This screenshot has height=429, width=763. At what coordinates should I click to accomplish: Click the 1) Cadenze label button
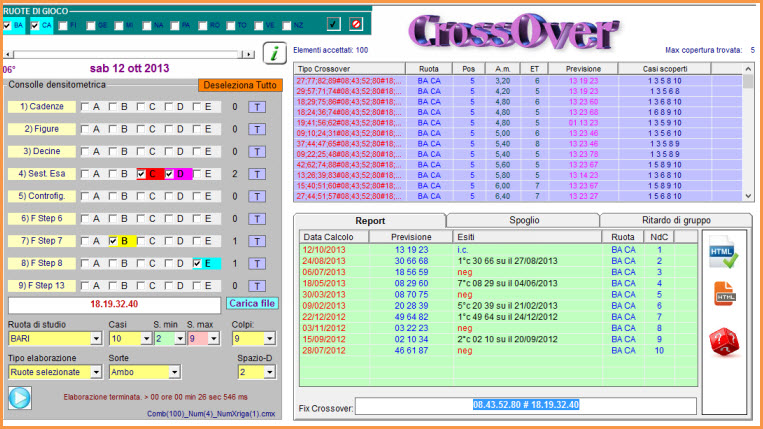42,107
